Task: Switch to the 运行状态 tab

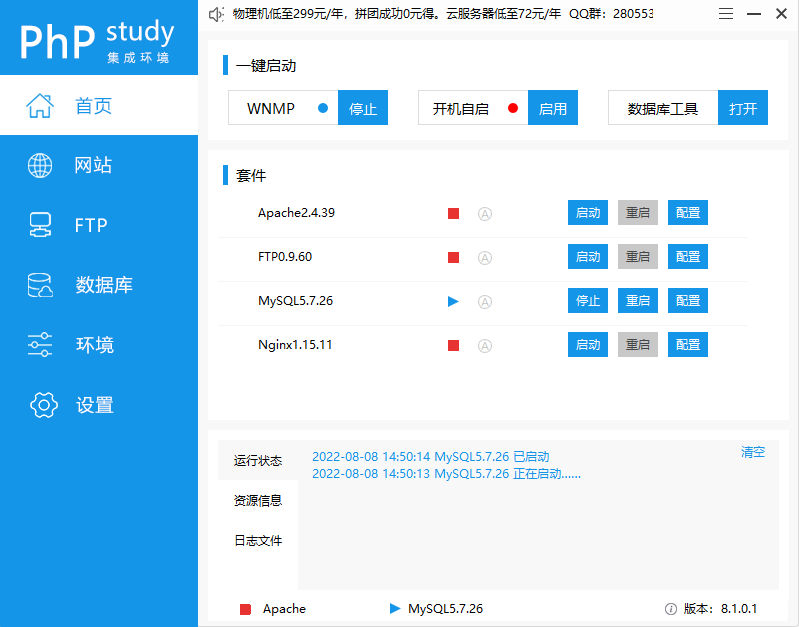Action: [258, 460]
